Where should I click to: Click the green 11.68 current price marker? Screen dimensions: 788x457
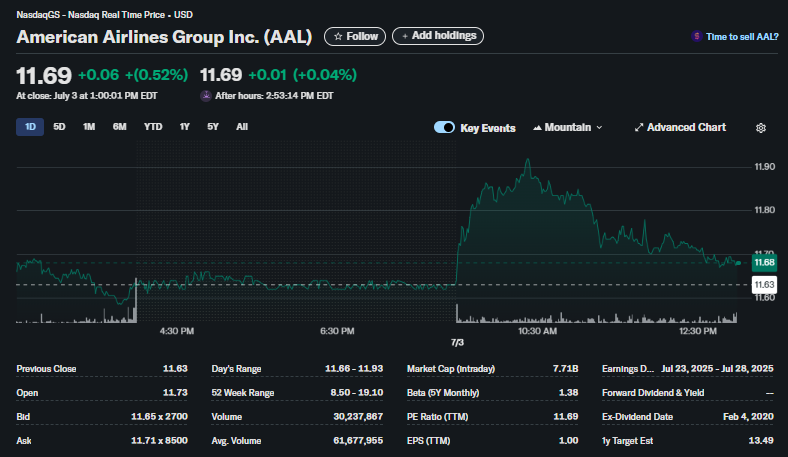click(764, 262)
